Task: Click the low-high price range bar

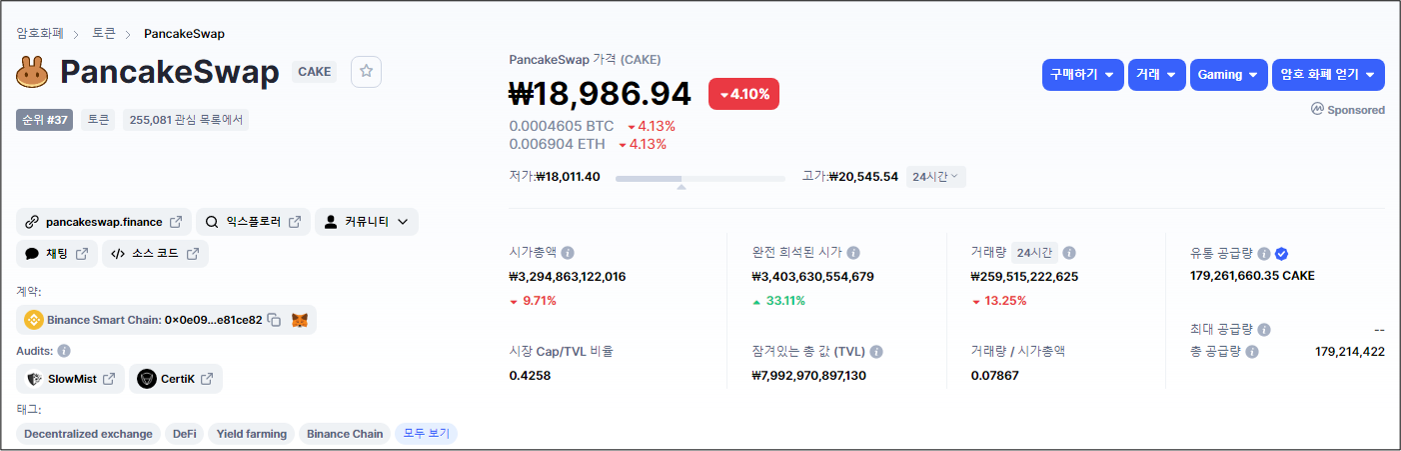Action: tap(700, 178)
